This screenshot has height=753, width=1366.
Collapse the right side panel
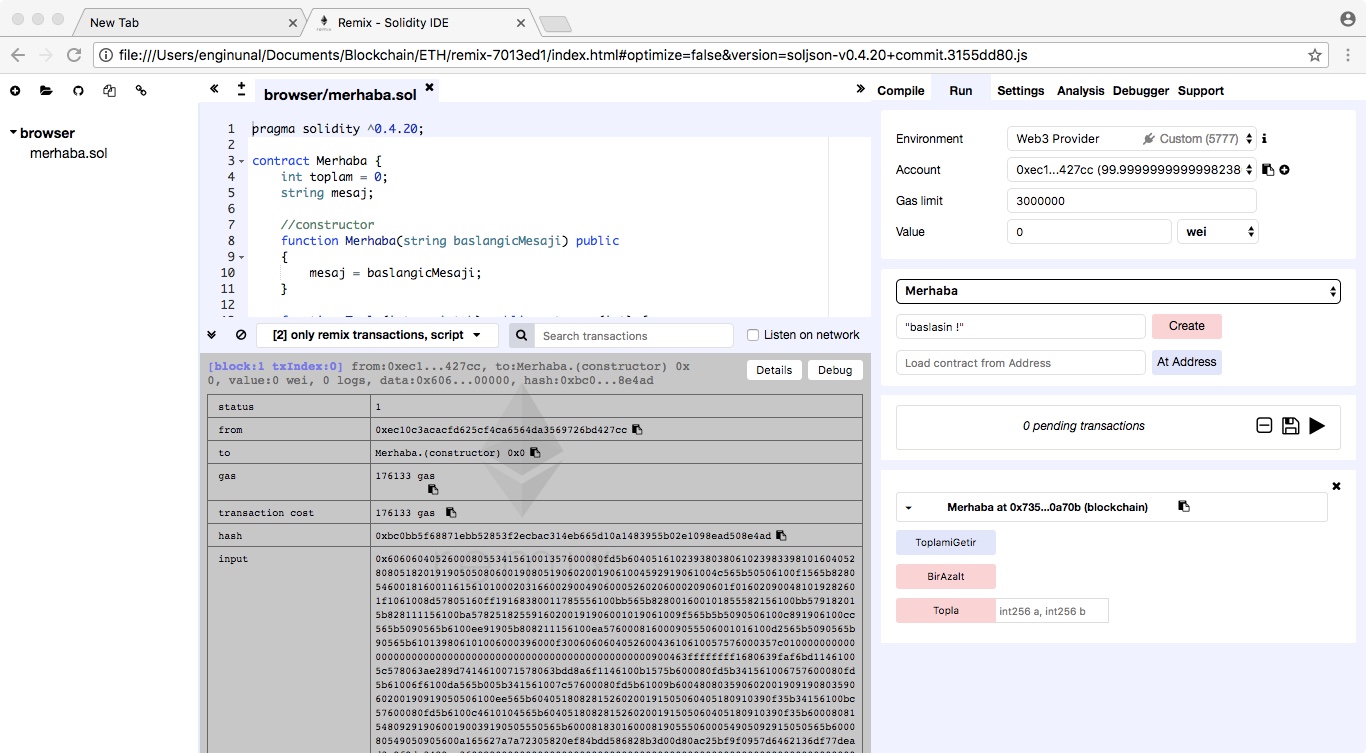(x=860, y=89)
